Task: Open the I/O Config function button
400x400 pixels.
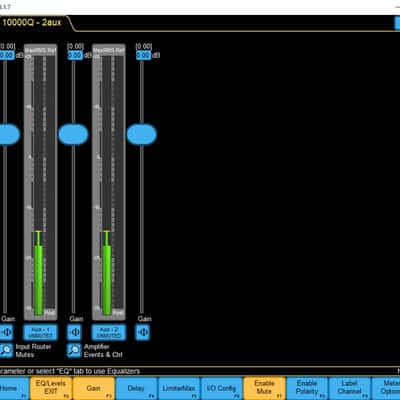Action: click(x=221, y=388)
